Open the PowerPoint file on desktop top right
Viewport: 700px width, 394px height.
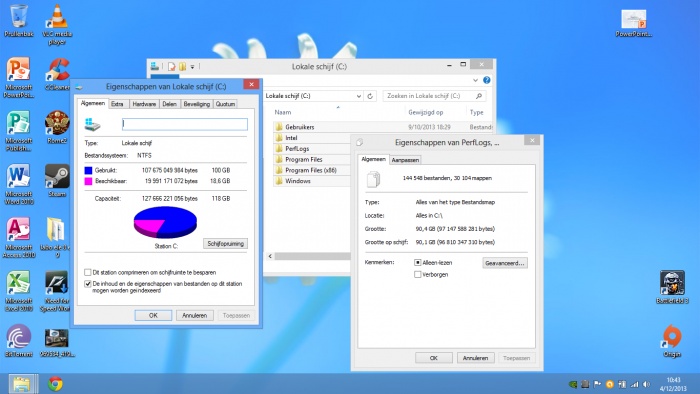(633, 23)
